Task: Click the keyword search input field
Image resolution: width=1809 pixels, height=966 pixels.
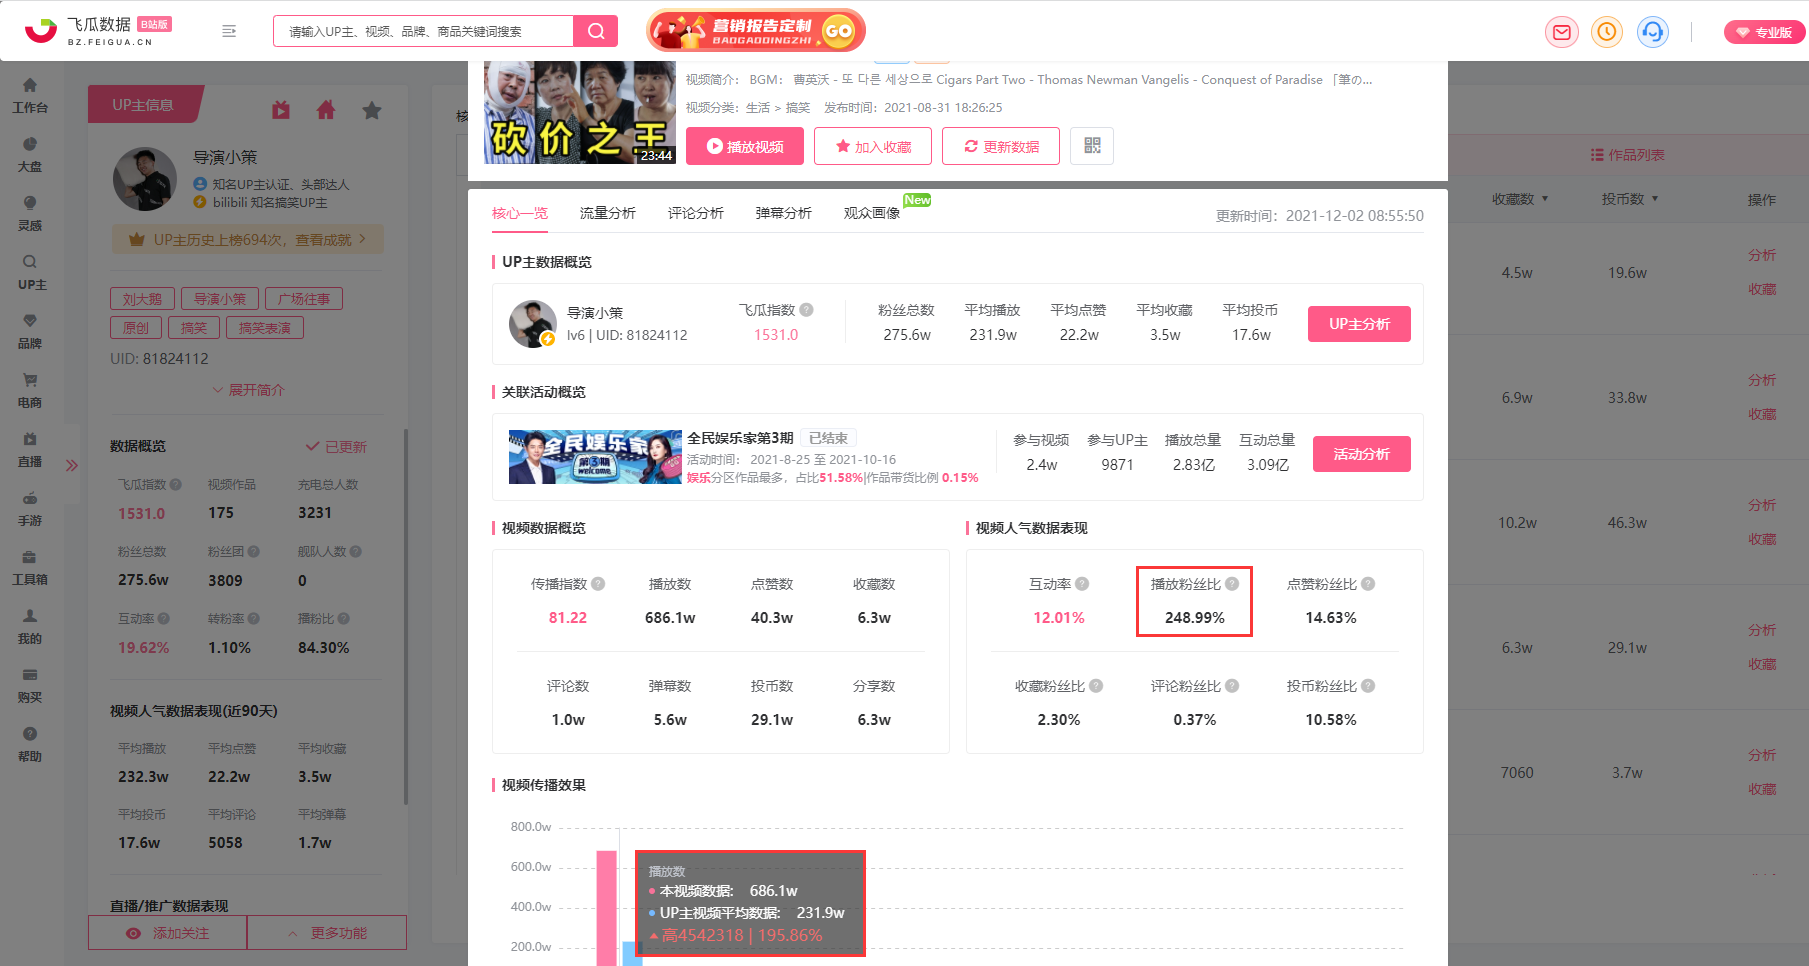Action: coord(424,31)
